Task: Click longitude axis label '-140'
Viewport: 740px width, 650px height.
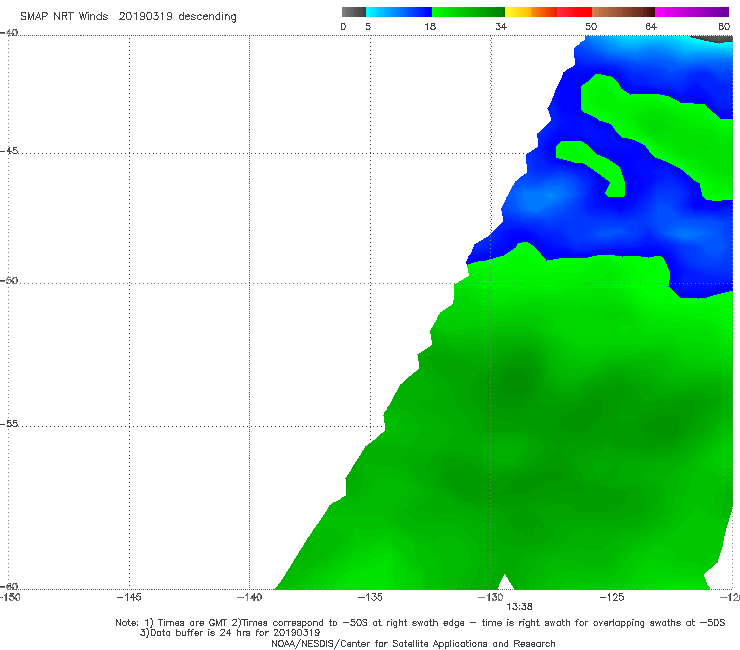Action: point(249,597)
